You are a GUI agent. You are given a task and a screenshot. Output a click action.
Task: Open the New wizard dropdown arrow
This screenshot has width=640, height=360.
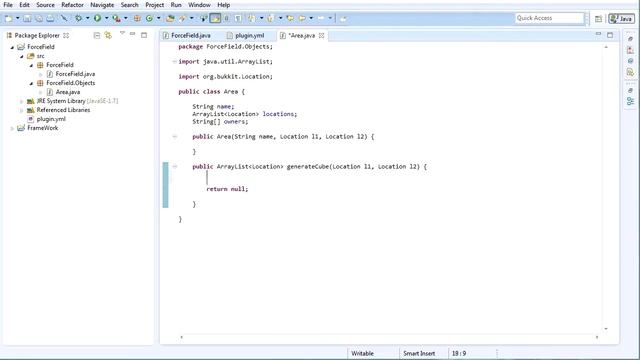click(x=18, y=18)
